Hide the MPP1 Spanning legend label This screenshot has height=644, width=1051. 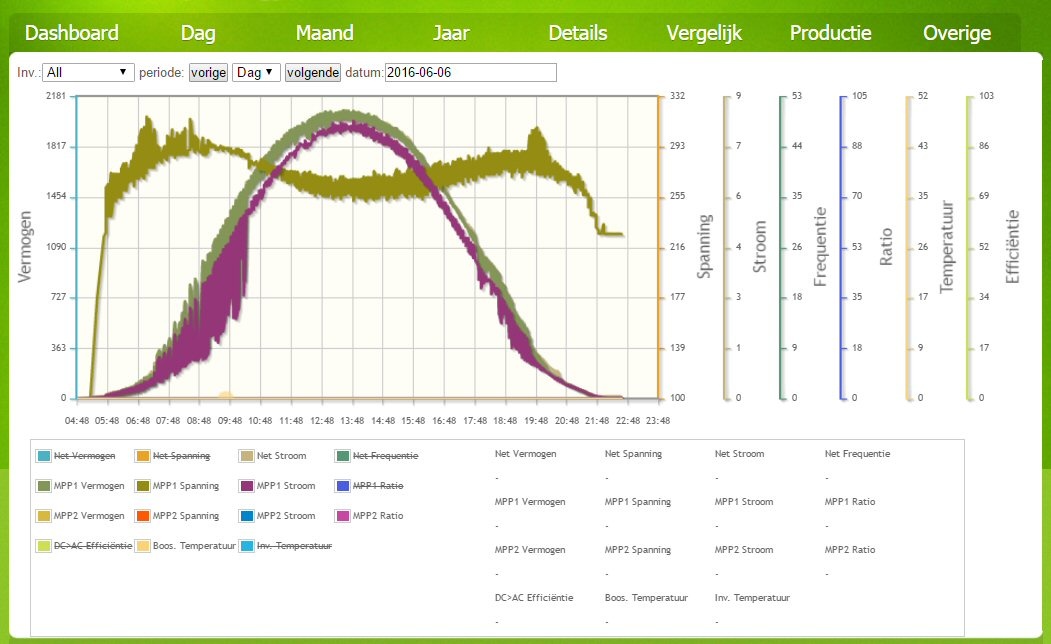coord(186,486)
